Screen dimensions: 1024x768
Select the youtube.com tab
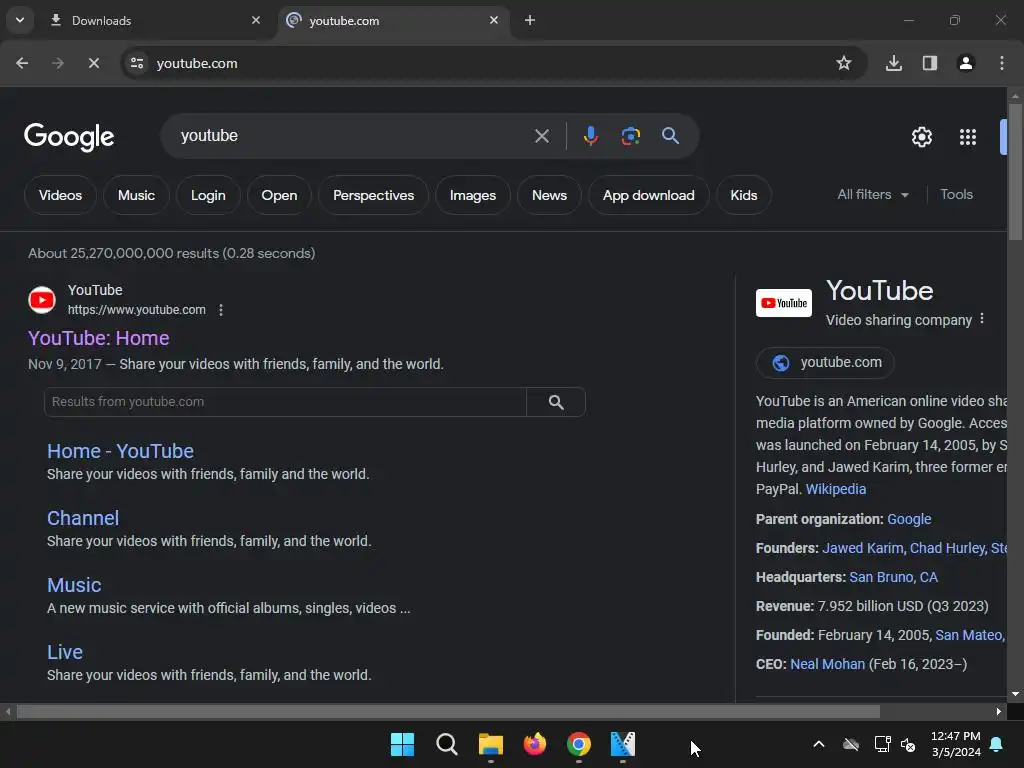pos(392,21)
